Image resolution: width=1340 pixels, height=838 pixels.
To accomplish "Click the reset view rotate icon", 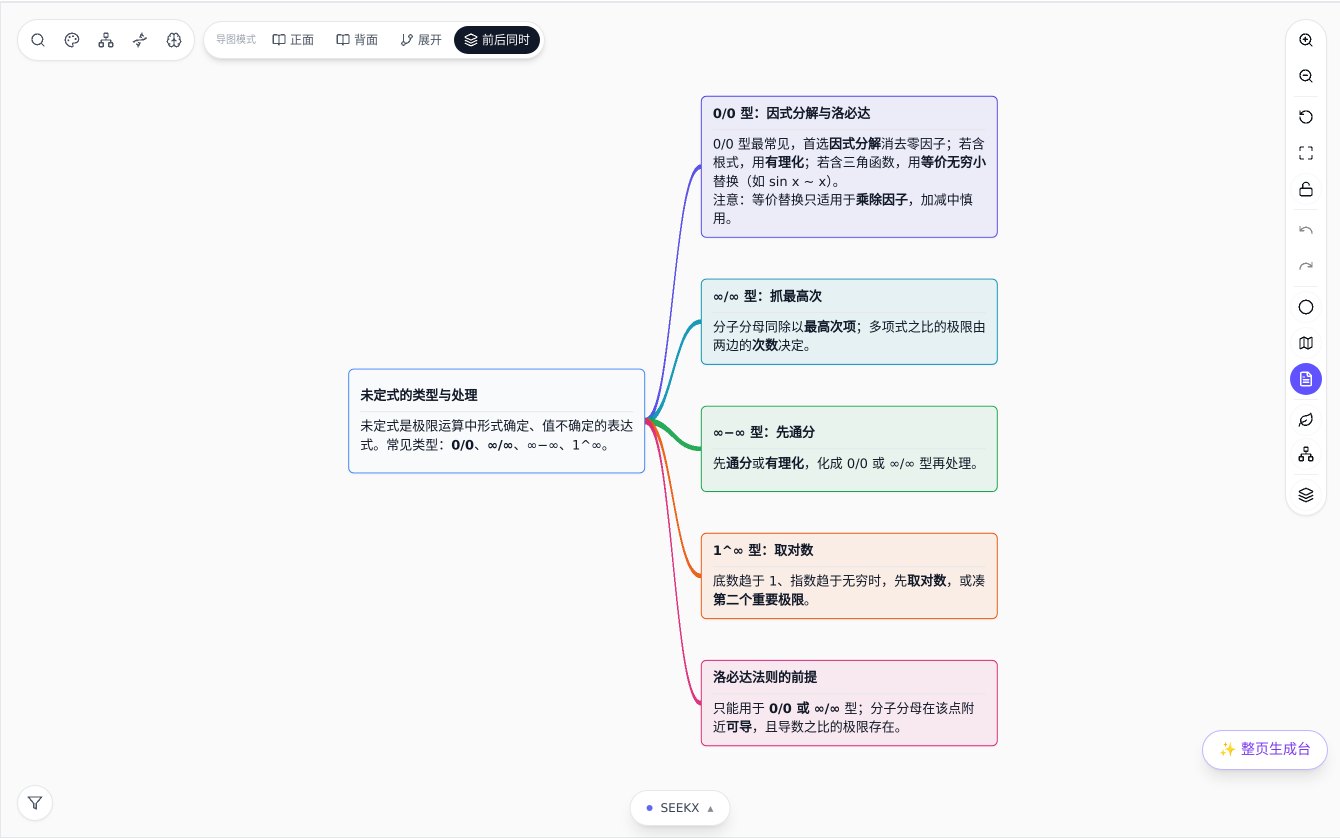I will point(1306,117).
